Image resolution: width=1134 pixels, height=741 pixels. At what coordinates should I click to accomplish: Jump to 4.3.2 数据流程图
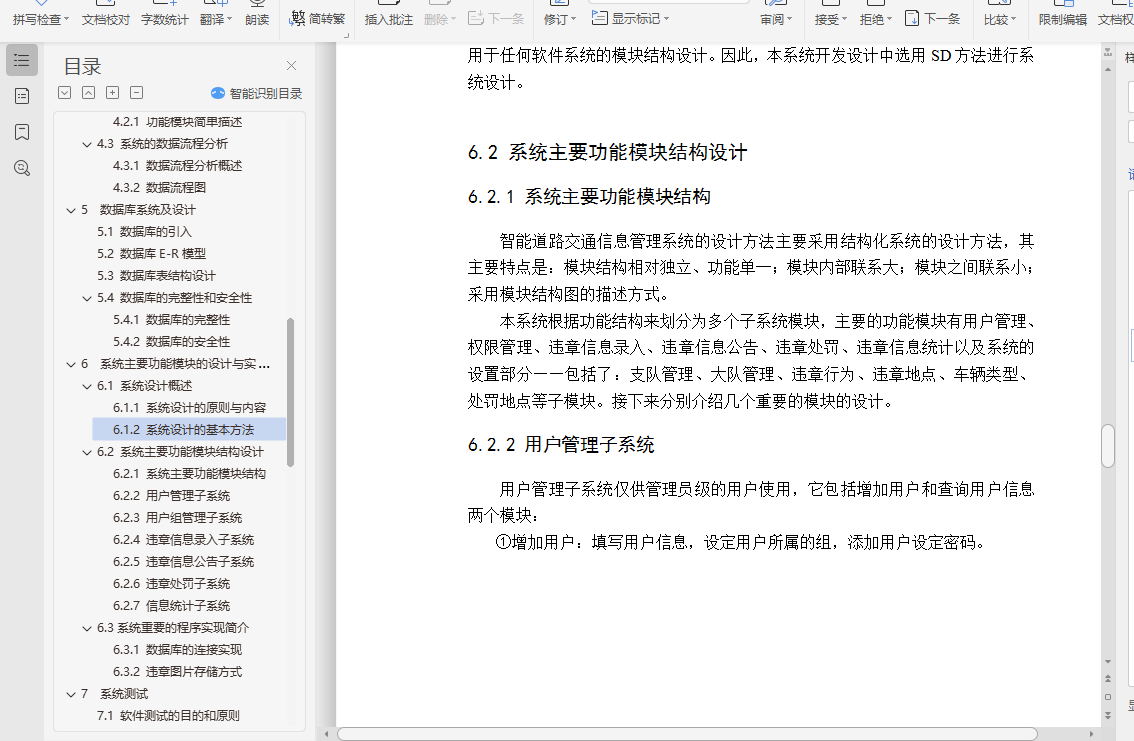(159, 187)
